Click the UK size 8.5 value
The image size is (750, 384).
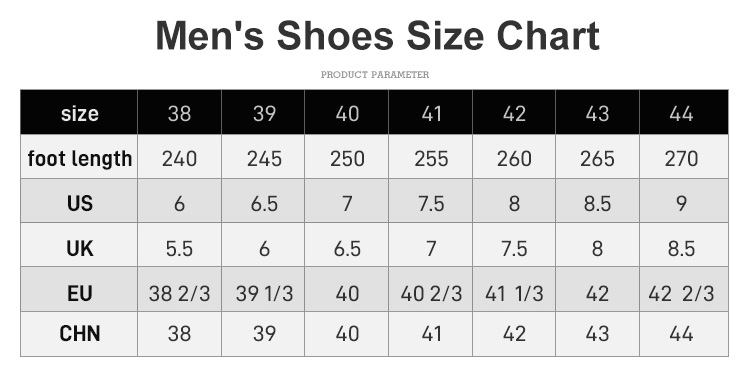click(x=682, y=248)
